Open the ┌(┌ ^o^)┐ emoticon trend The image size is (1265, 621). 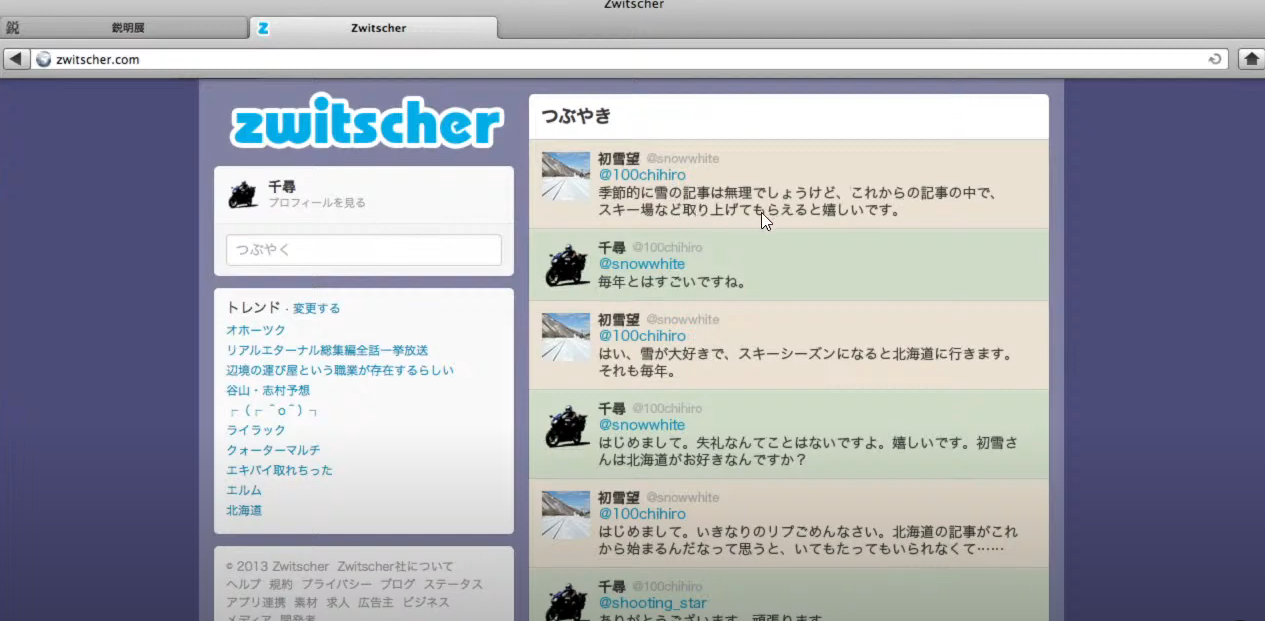273,410
